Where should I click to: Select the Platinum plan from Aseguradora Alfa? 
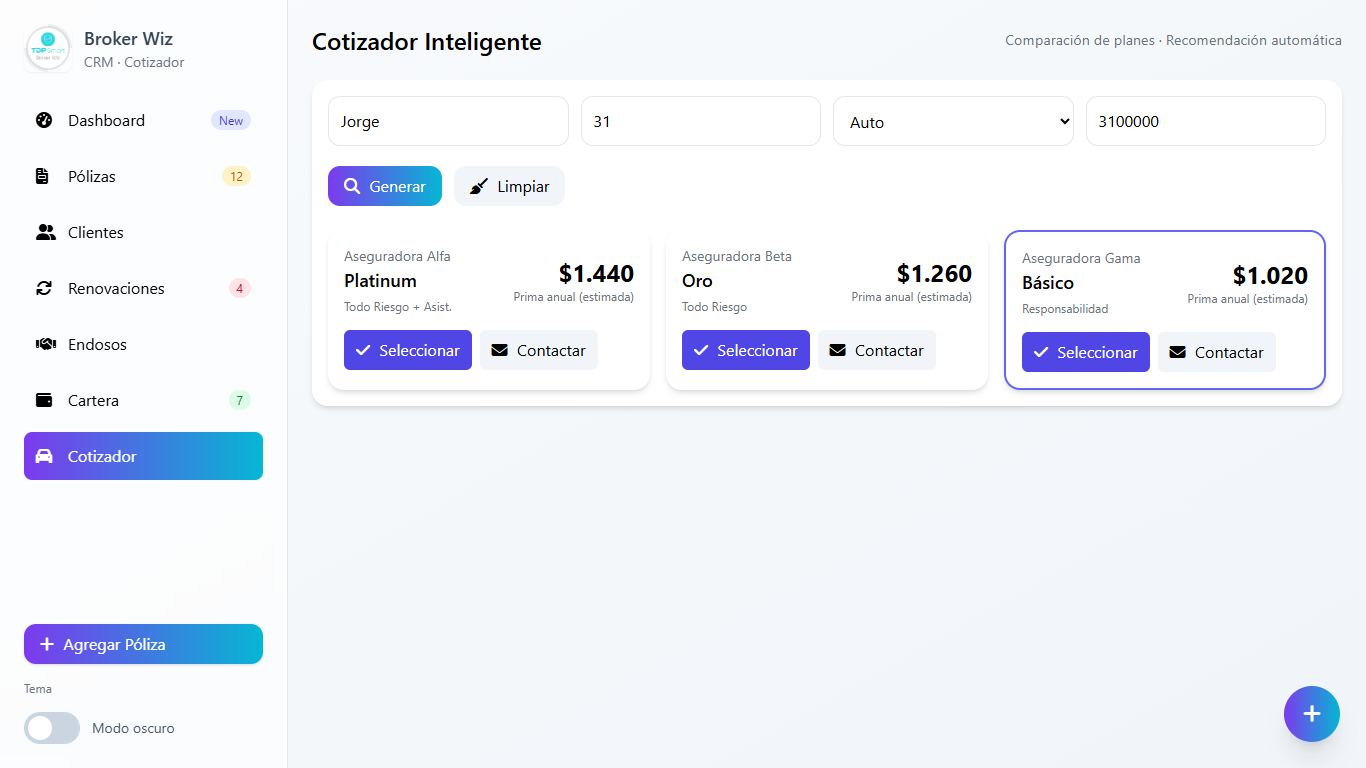coord(408,351)
